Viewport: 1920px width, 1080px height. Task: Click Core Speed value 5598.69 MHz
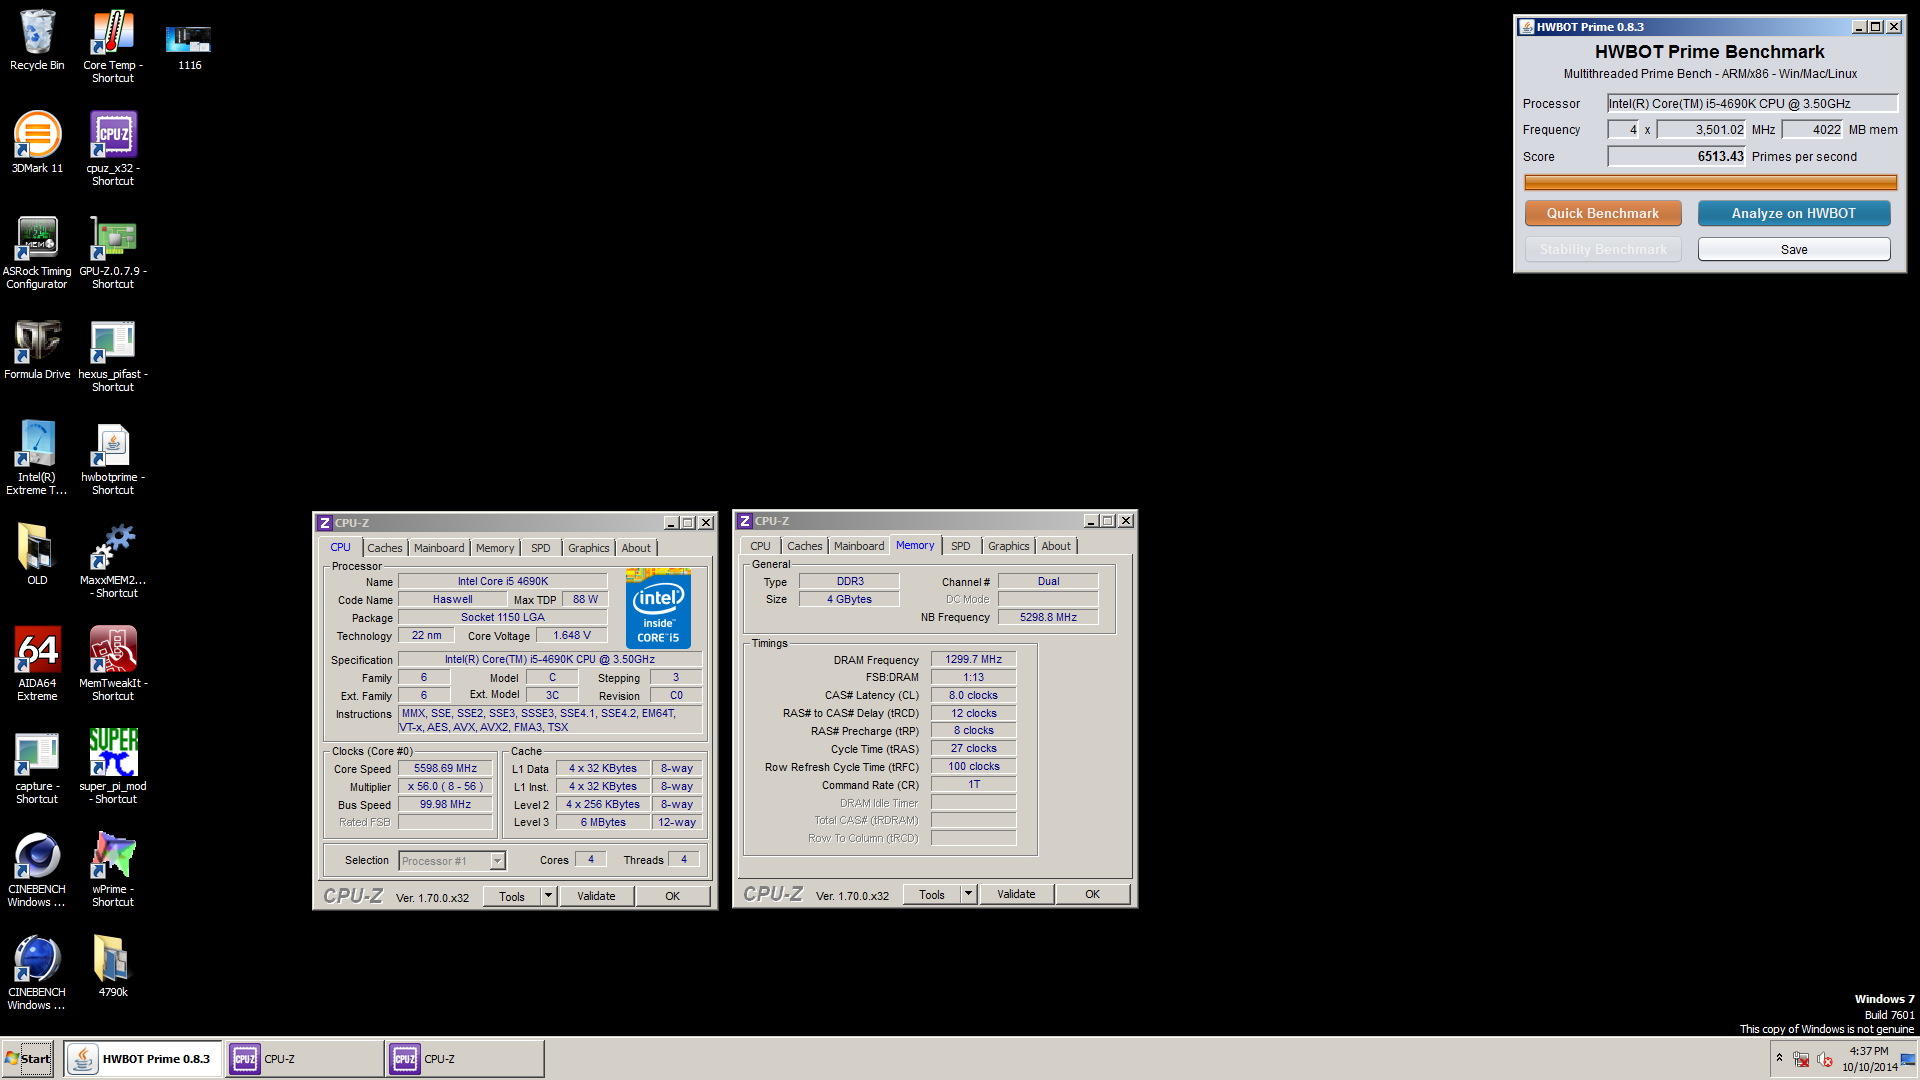pos(445,768)
